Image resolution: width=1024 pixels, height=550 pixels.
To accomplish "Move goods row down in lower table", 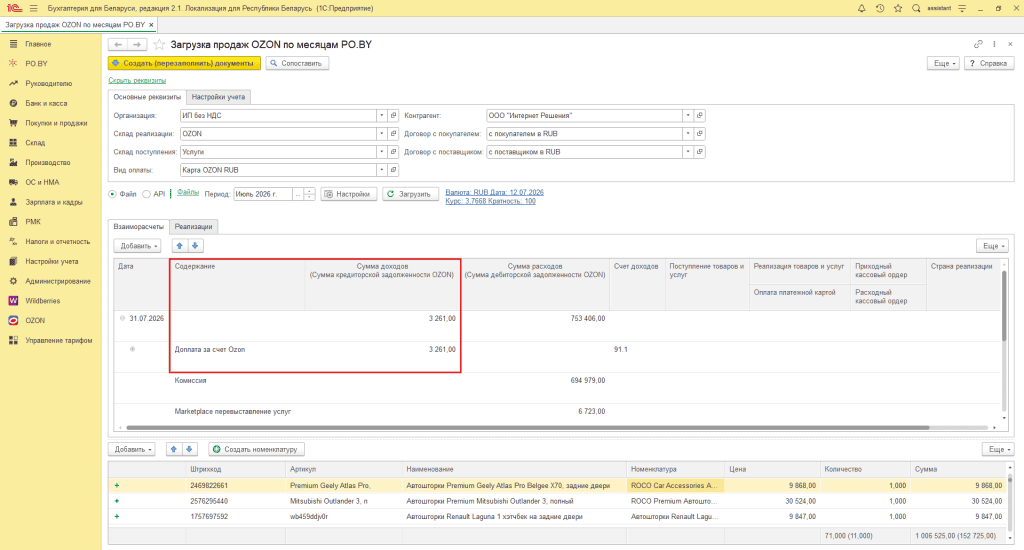I will click(189, 449).
